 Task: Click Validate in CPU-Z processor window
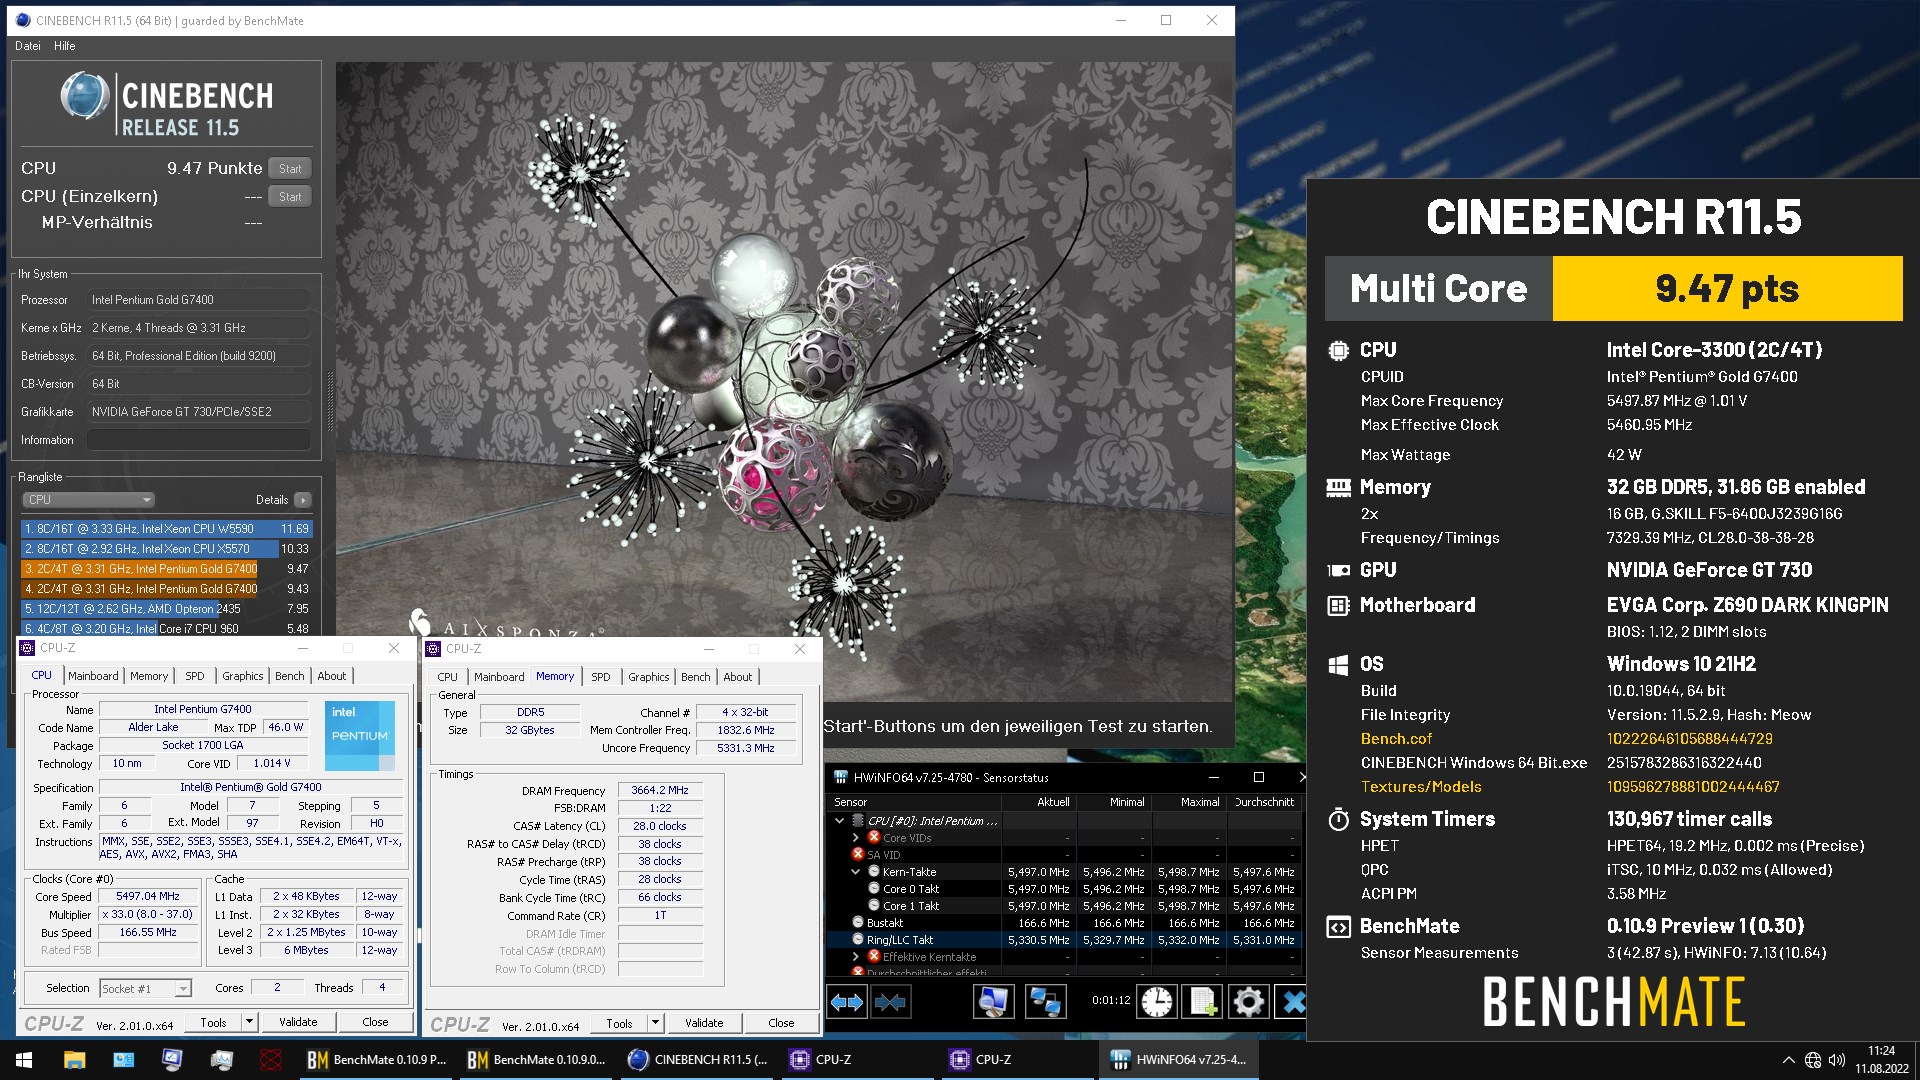(298, 1022)
